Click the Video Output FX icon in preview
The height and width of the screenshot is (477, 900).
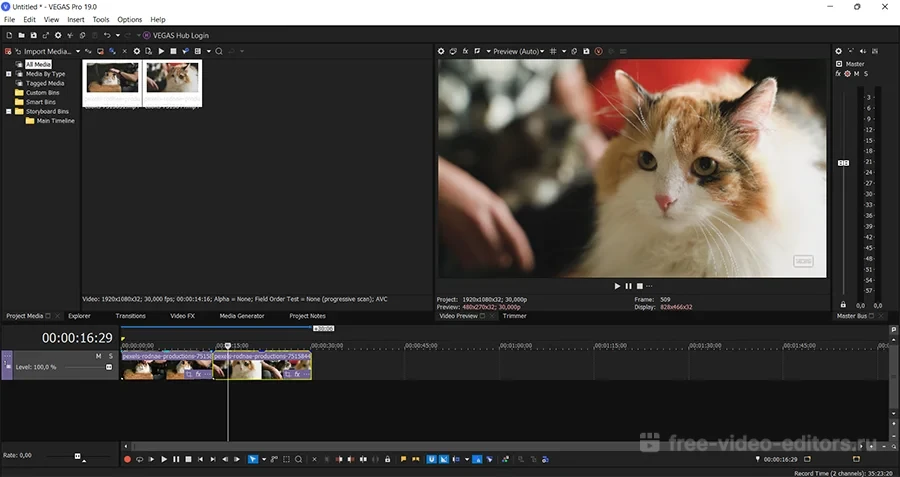[x=466, y=51]
